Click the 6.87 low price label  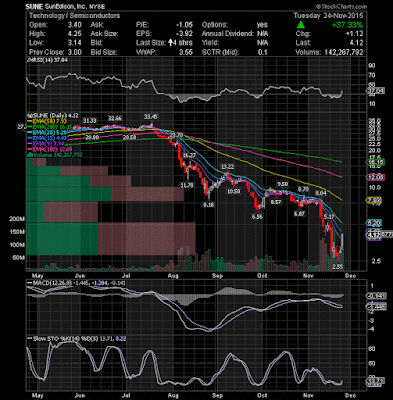(299, 214)
